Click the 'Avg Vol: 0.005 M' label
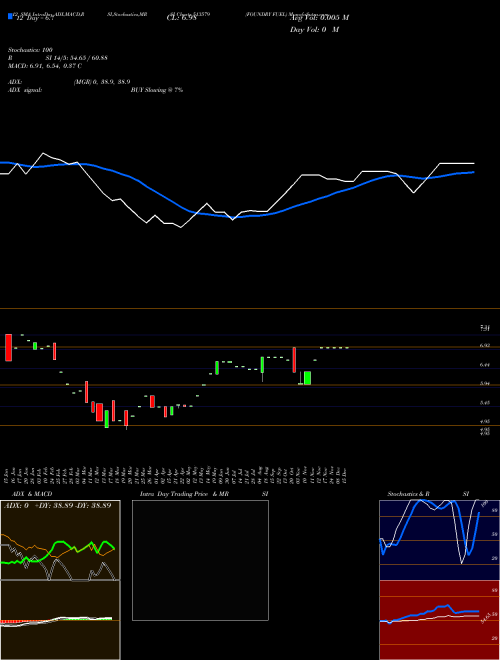Screen dimensions: 500x660 [319, 18]
